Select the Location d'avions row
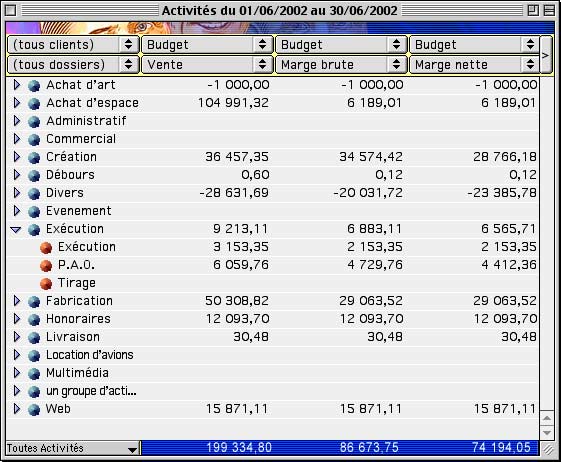This screenshot has height=462, width=561. tap(273, 355)
